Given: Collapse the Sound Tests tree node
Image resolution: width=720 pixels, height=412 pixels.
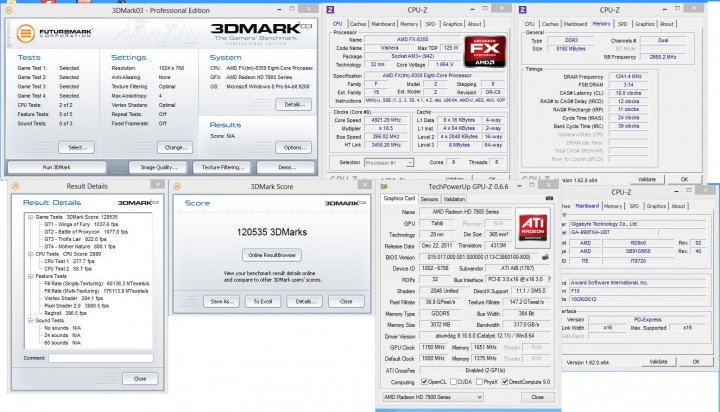Looking at the screenshot, I should [30, 320].
